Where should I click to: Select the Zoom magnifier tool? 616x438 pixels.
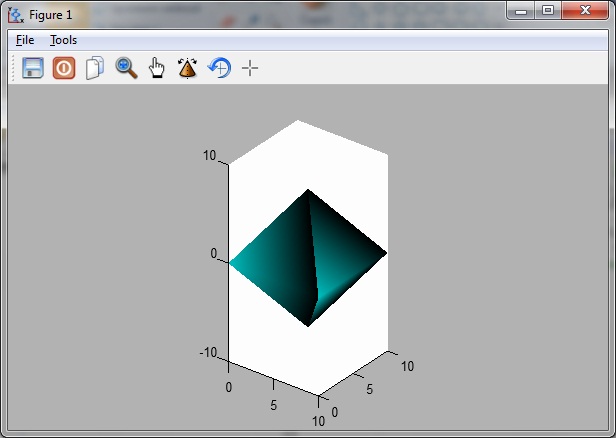pyautogui.click(x=126, y=68)
